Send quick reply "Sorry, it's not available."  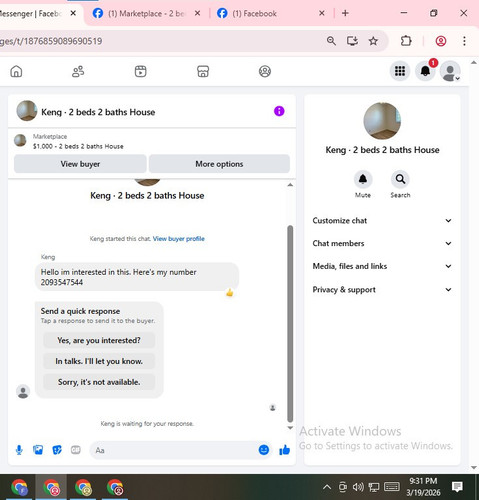[99, 382]
